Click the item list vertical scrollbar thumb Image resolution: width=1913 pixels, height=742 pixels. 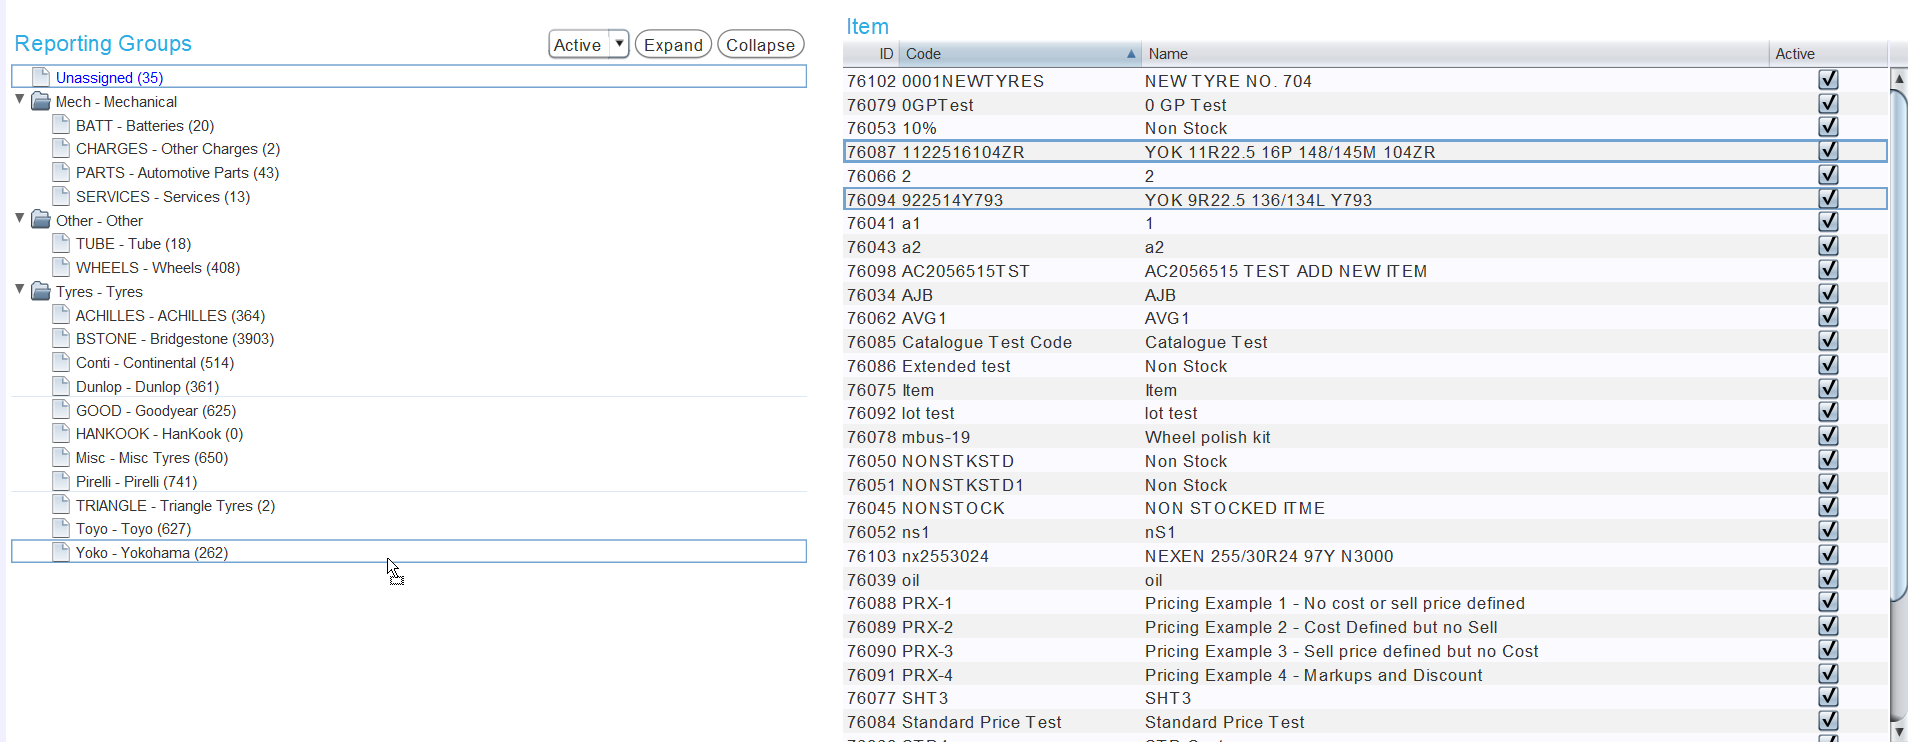pos(1898,346)
